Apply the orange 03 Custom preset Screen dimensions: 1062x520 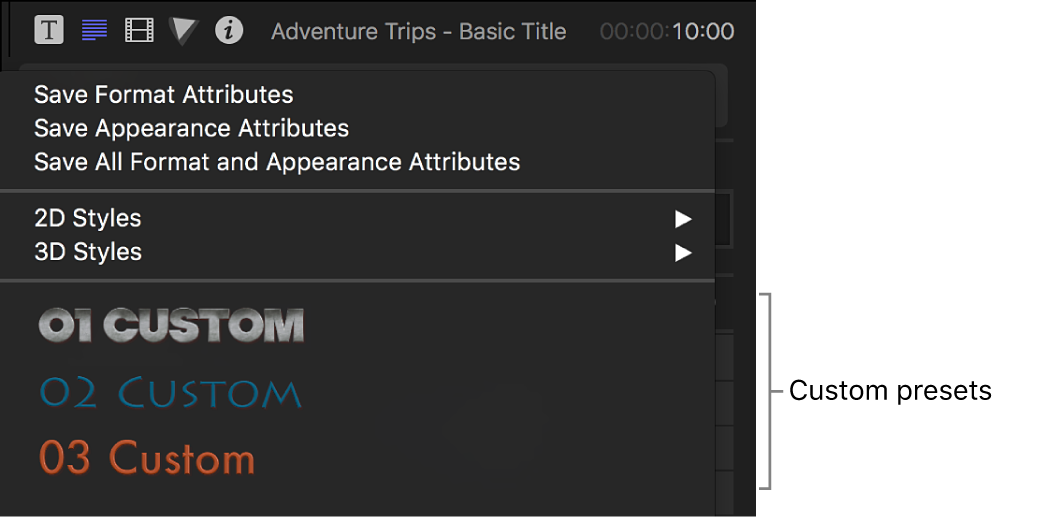147,458
